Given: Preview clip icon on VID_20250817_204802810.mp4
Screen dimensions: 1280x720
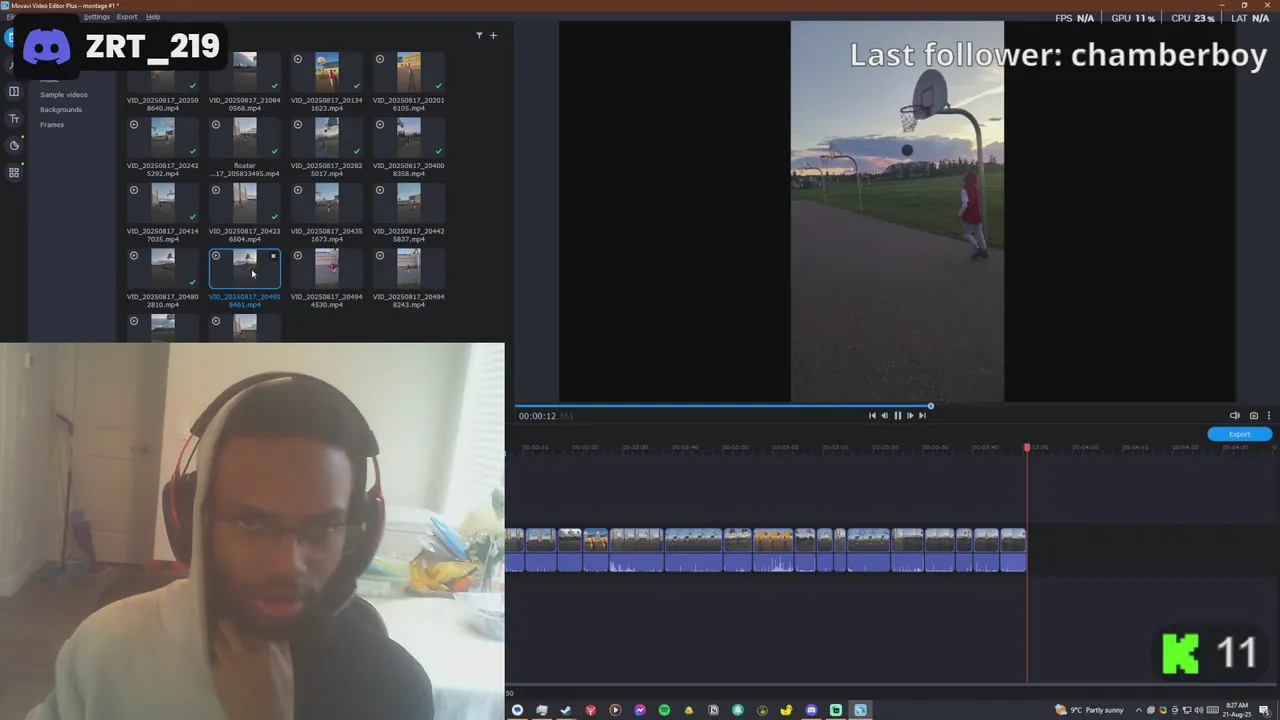Looking at the screenshot, I should tap(134, 256).
